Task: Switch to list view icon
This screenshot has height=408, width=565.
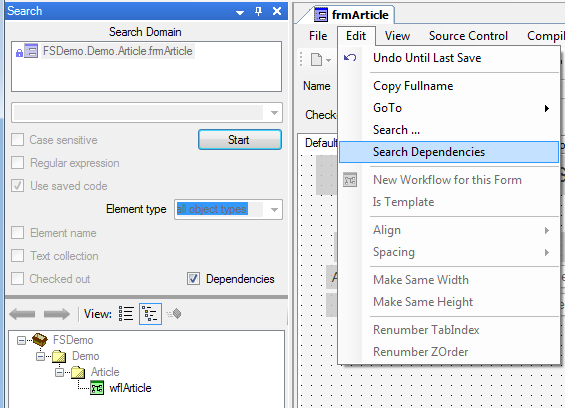Action: pyautogui.click(x=126, y=314)
